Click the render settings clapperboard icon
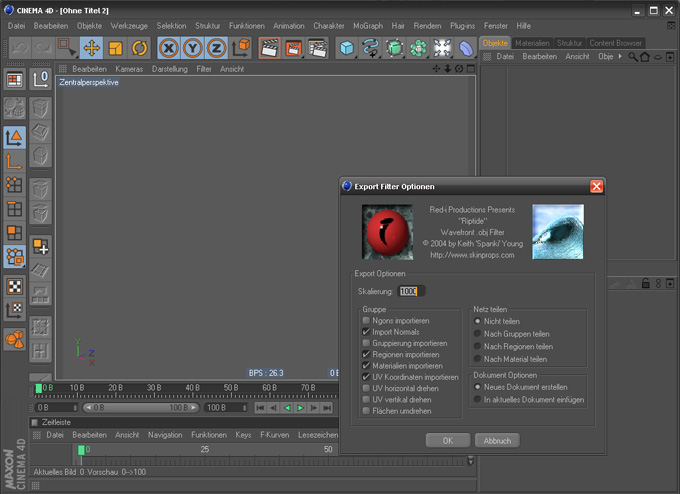The width and height of the screenshot is (680, 494). click(x=317, y=48)
